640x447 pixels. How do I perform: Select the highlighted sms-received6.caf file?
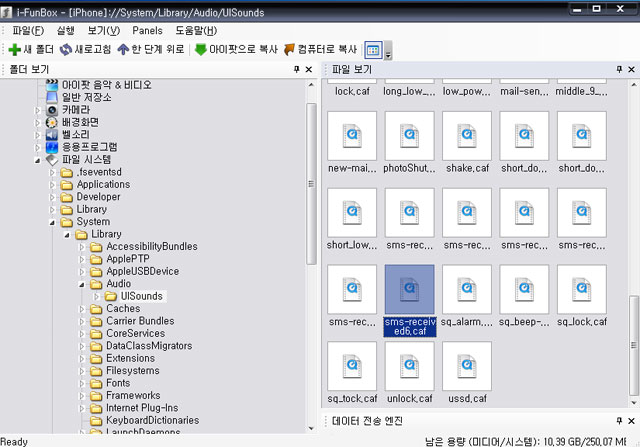(x=409, y=289)
